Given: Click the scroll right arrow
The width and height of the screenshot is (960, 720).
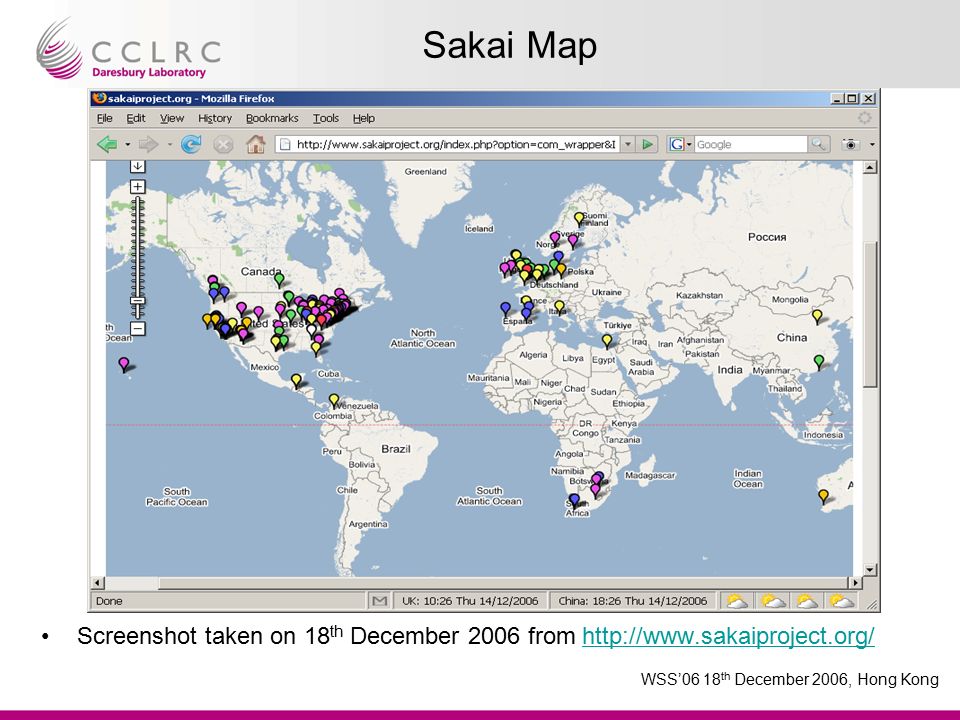Looking at the screenshot, I should tap(855, 583).
